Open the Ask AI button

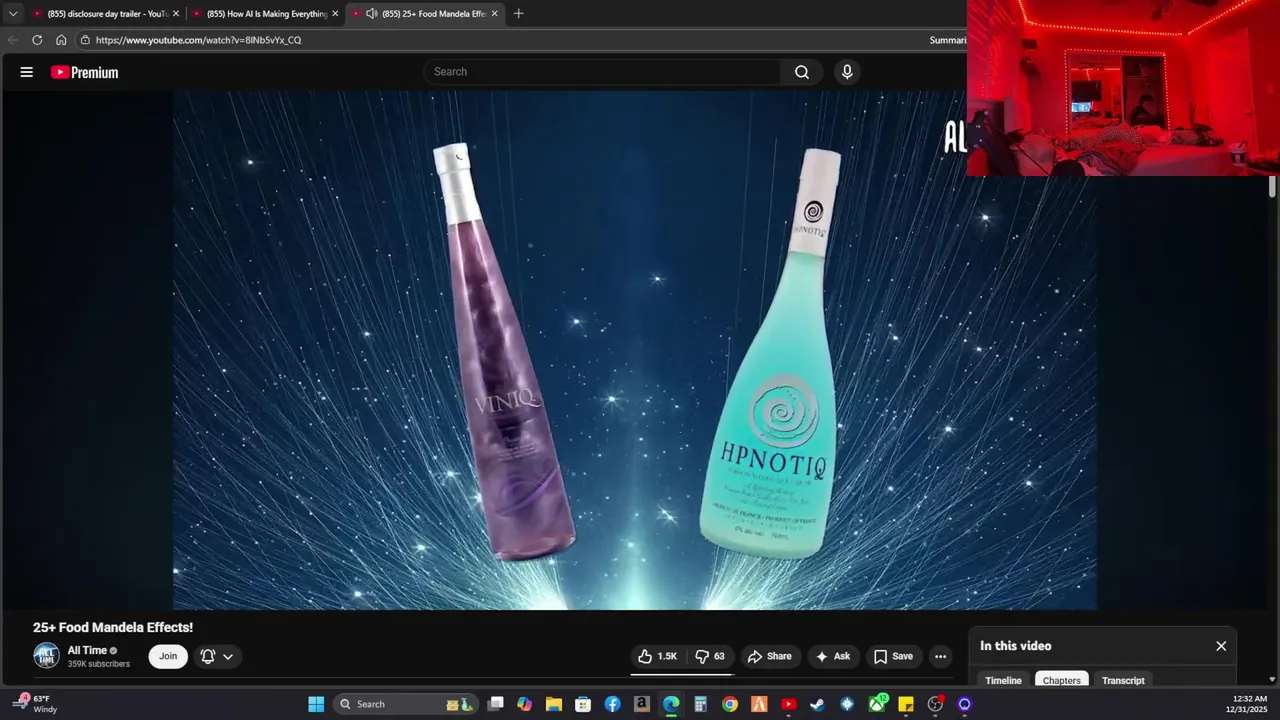(x=833, y=656)
